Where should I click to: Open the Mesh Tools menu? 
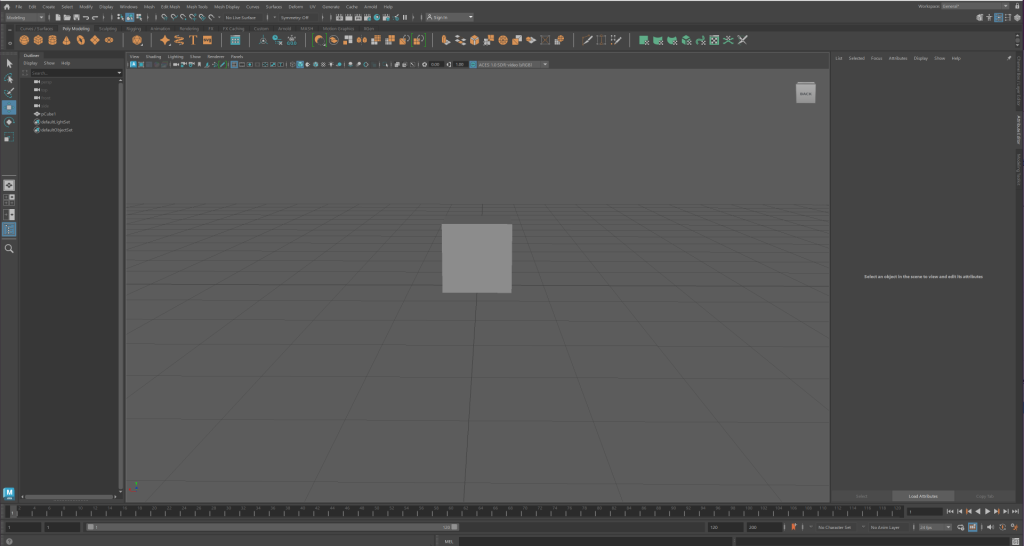(196, 6)
